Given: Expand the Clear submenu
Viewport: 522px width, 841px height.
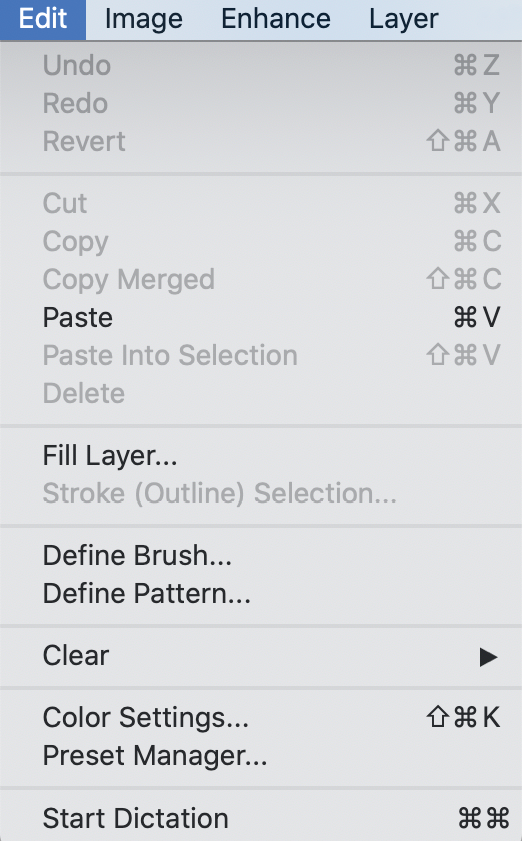Looking at the screenshot, I should (261, 655).
